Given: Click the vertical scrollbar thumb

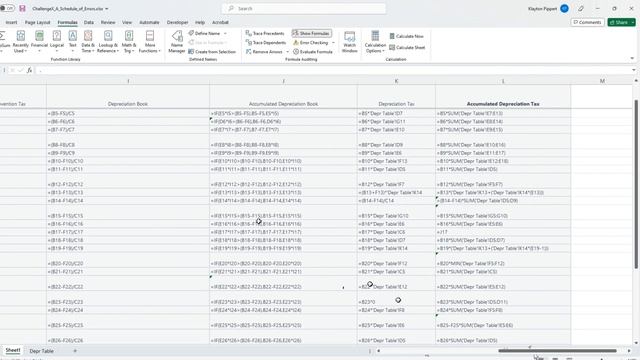Looking at the screenshot, I should tap(636, 184).
